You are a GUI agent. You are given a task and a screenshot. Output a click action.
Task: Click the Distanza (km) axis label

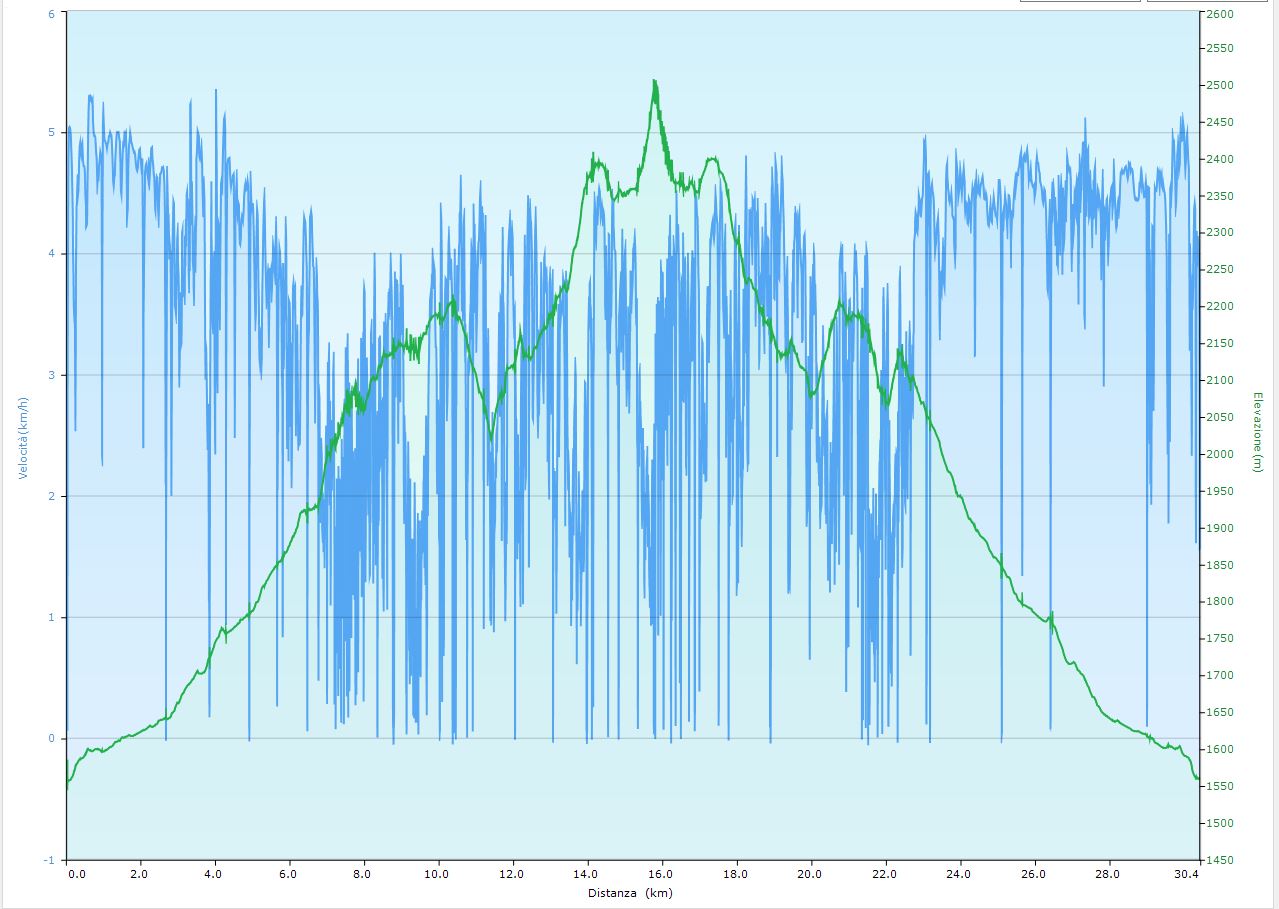click(630, 893)
